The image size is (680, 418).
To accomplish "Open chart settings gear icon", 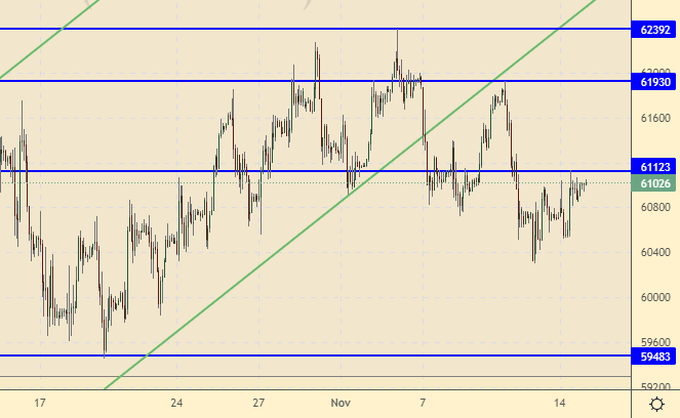I will 656,404.
